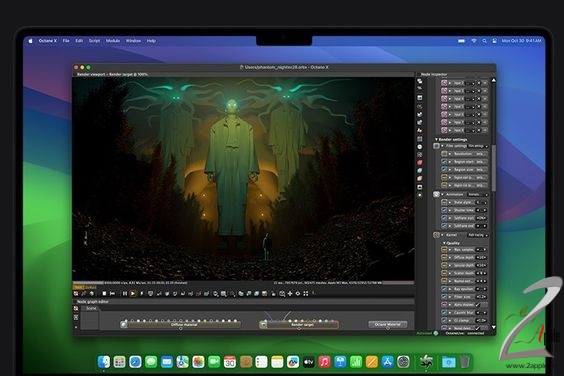Open the Animation type dropdown
Viewport: 564px width, 376px height.
478,194
